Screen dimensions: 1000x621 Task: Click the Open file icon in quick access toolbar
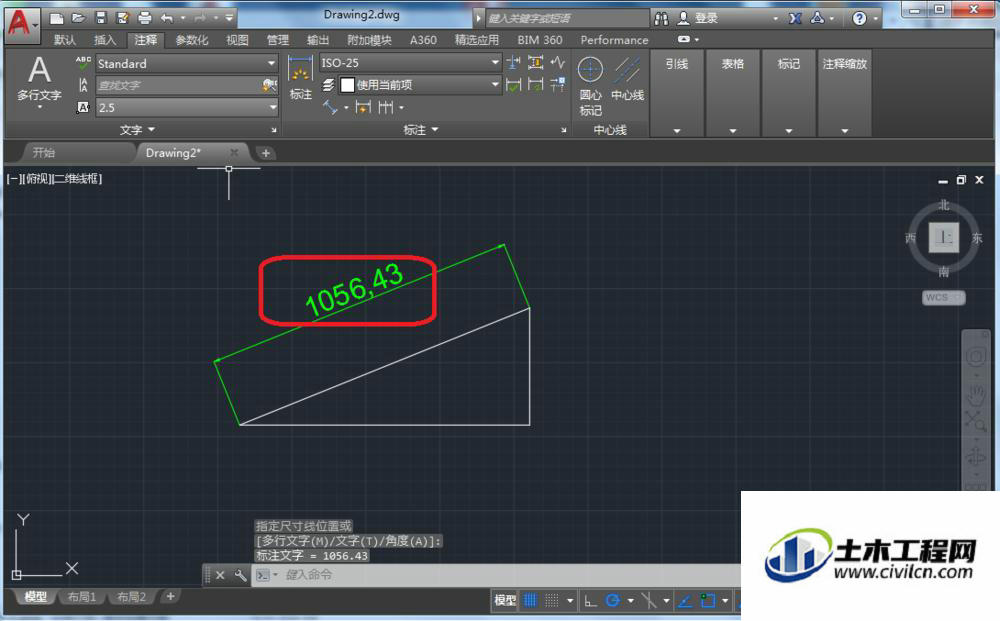click(x=78, y=18)
